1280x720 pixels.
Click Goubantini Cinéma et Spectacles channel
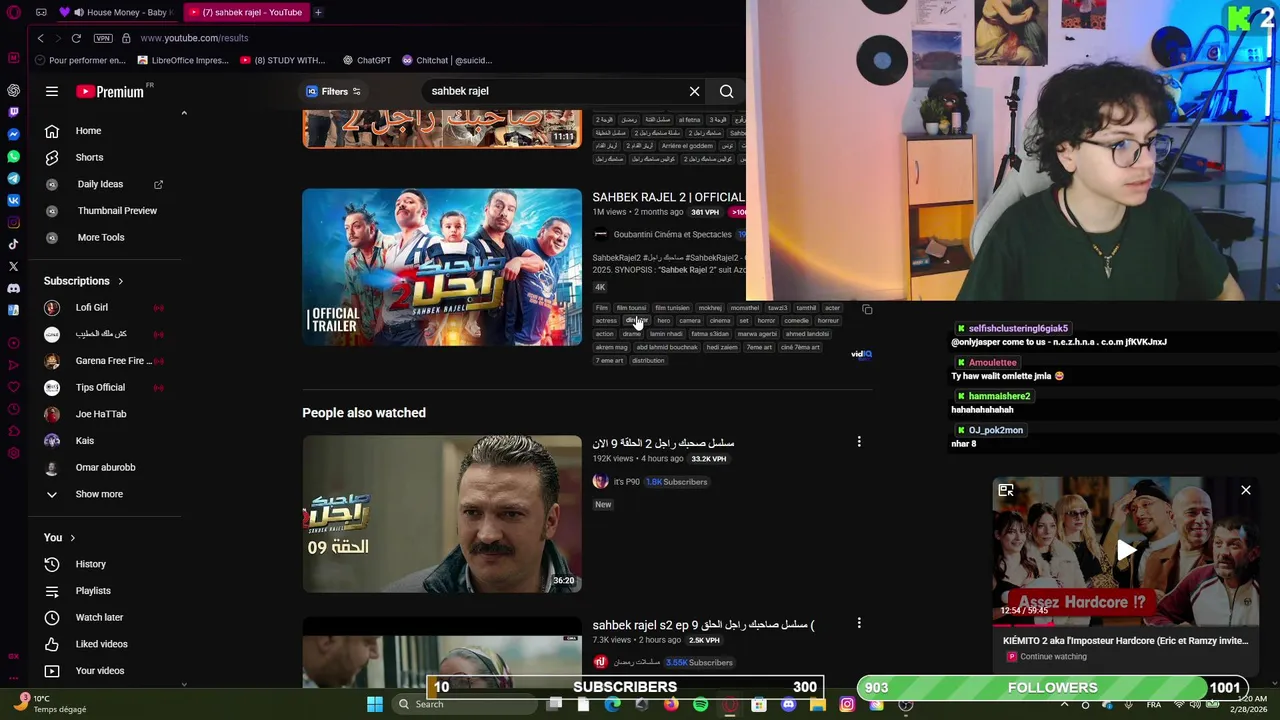point(672,235)
